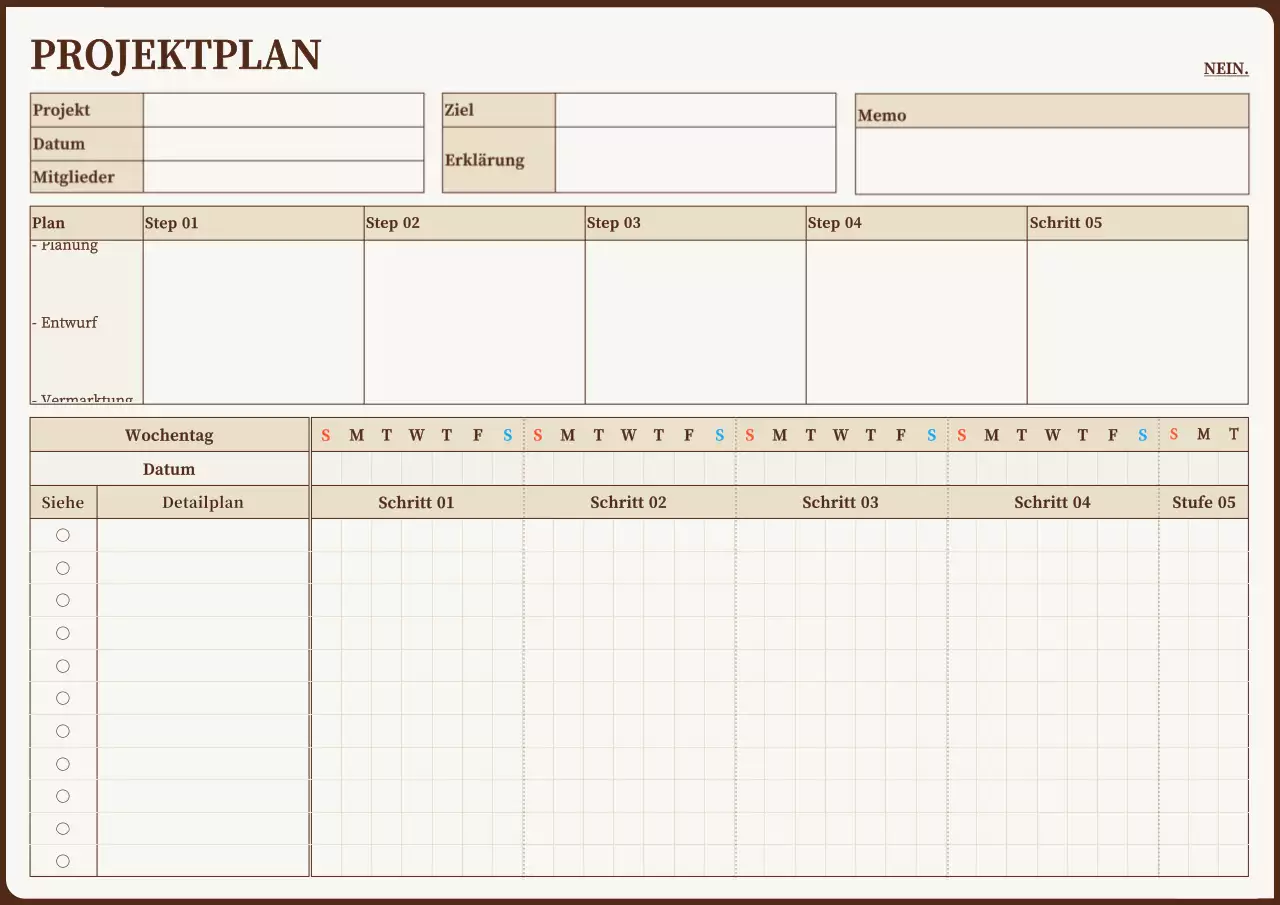Select the Stufe 05 timeline header

point(1203,502)
